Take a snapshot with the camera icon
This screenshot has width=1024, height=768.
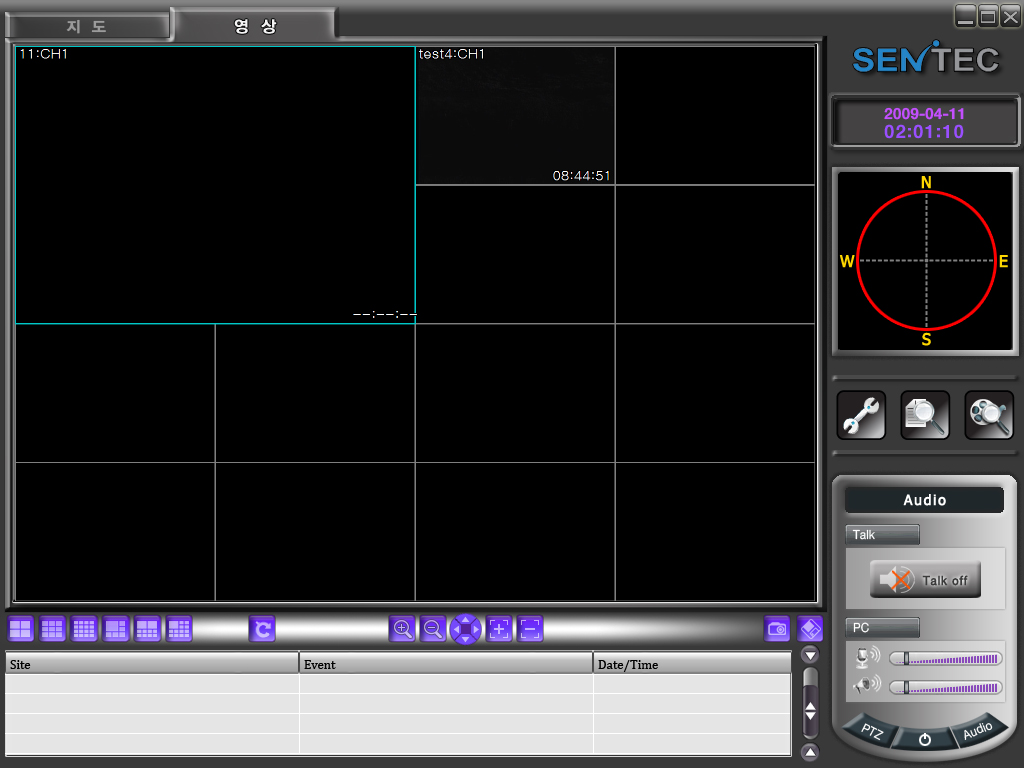[x=777, y=629]
